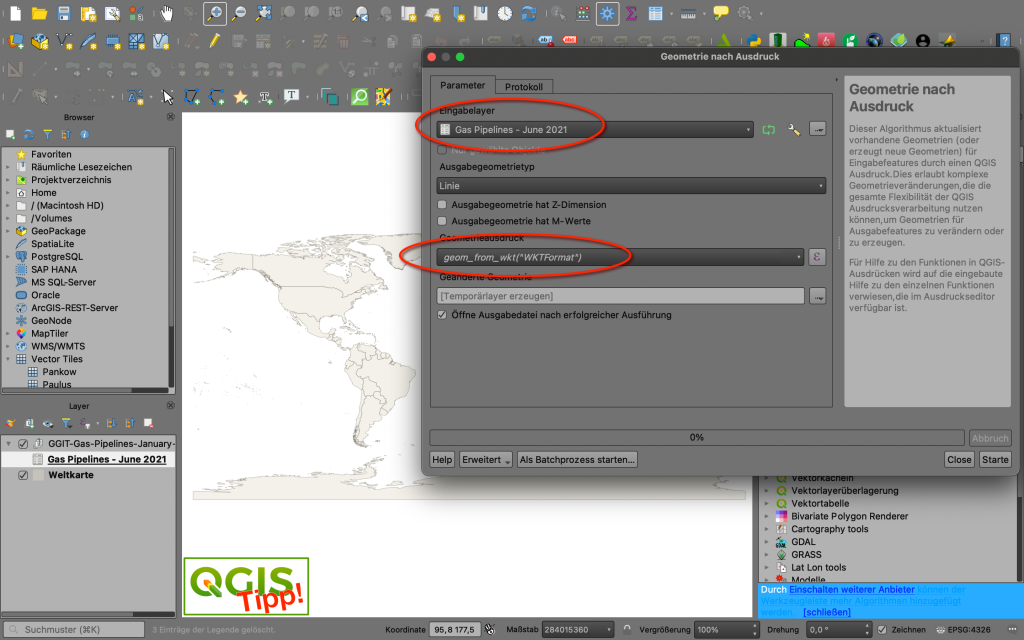Open a project with the yellow folder icon
The height and width of the screenshot is (640, 1024).
pyautogui.click(x=39, y=13)
